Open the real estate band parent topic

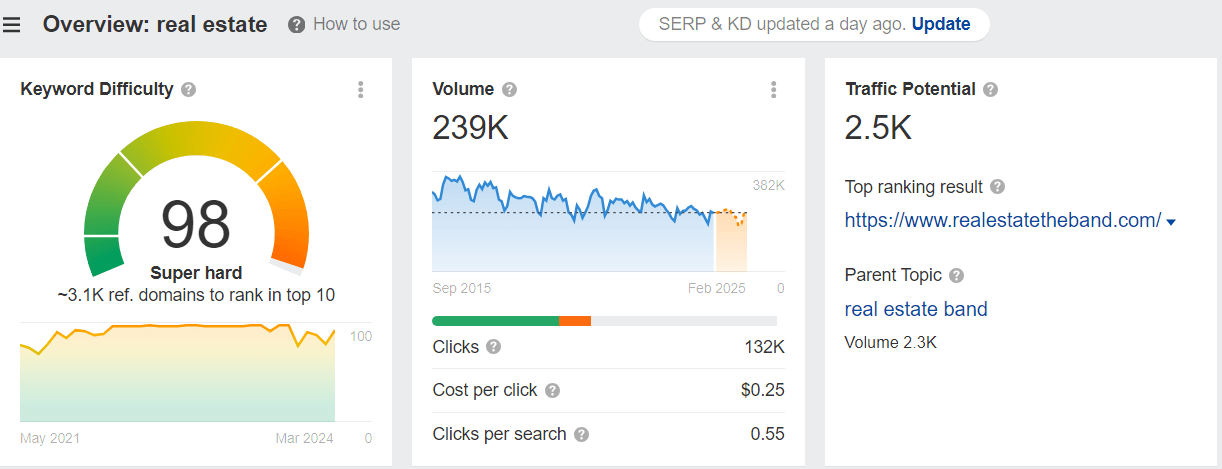coord(916,309)
